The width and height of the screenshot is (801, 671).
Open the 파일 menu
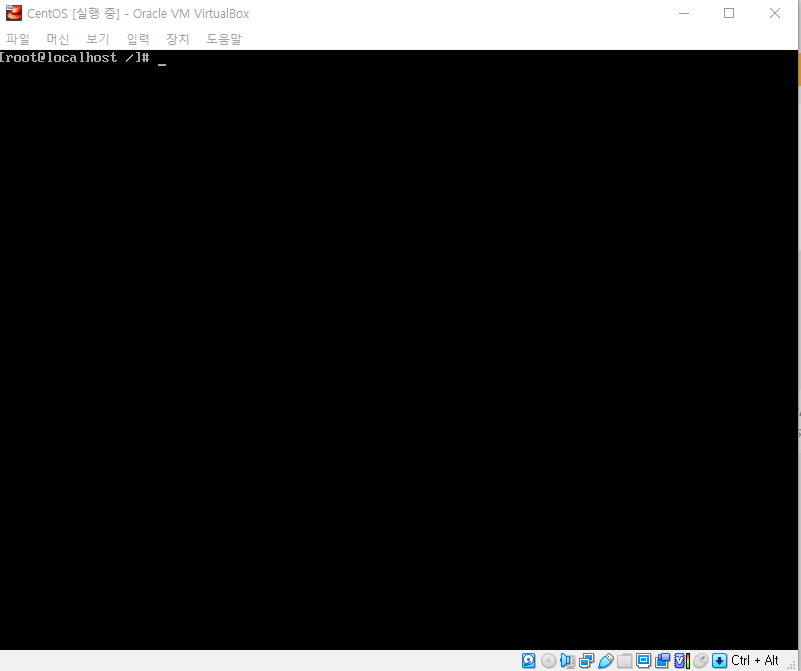pyautogui.click(x=18, y=39)
